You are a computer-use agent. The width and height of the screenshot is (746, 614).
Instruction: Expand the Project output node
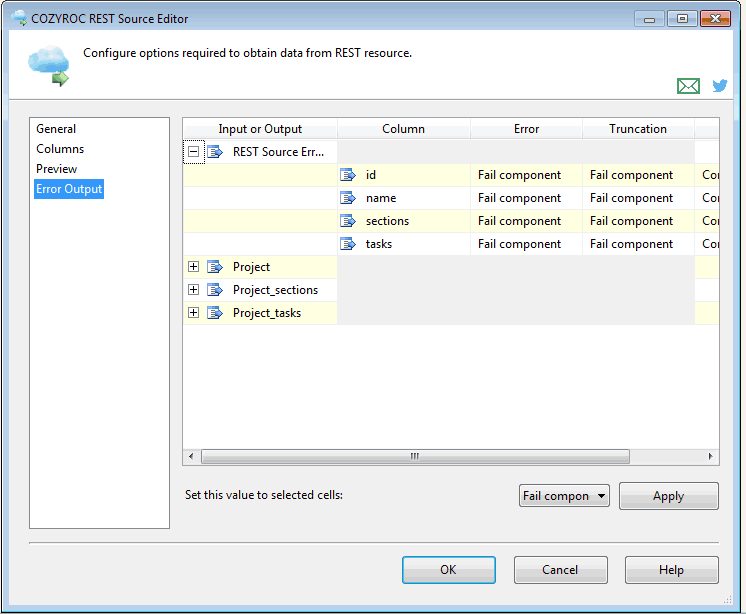tap(193, 266)
